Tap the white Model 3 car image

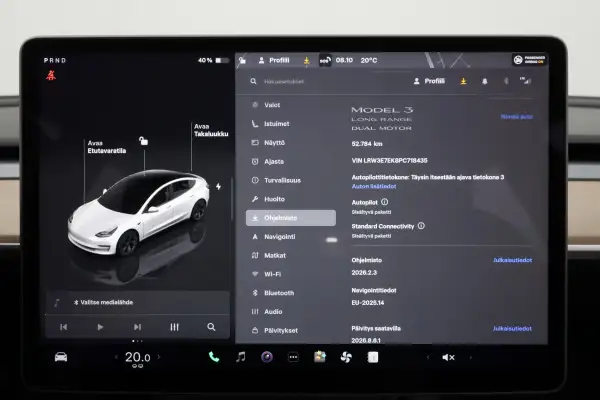tap(139, 212)
